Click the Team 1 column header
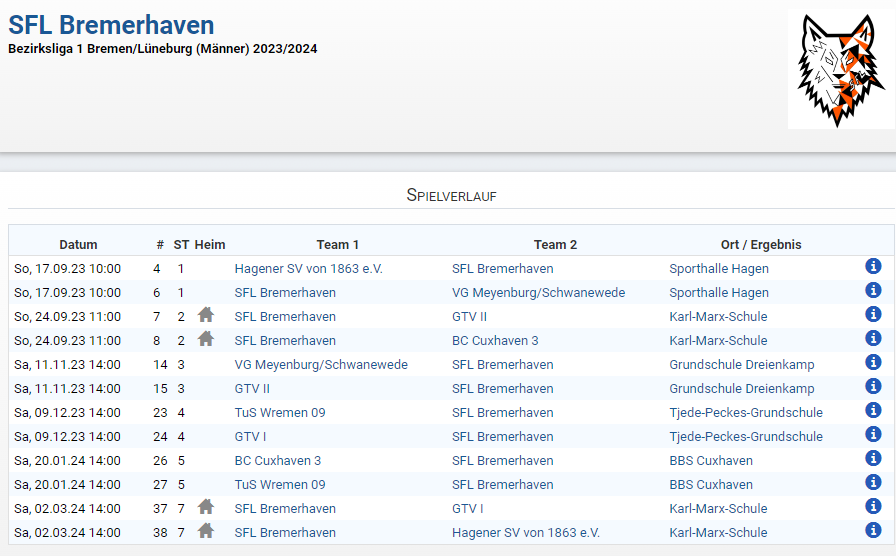 point(338,245)
